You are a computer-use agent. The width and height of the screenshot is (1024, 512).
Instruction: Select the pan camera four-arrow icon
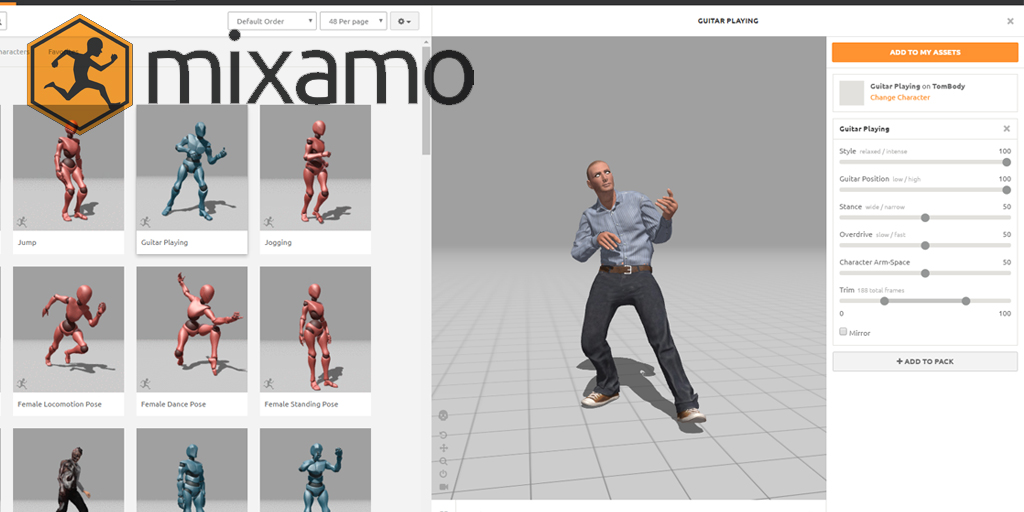pos(443,448)
